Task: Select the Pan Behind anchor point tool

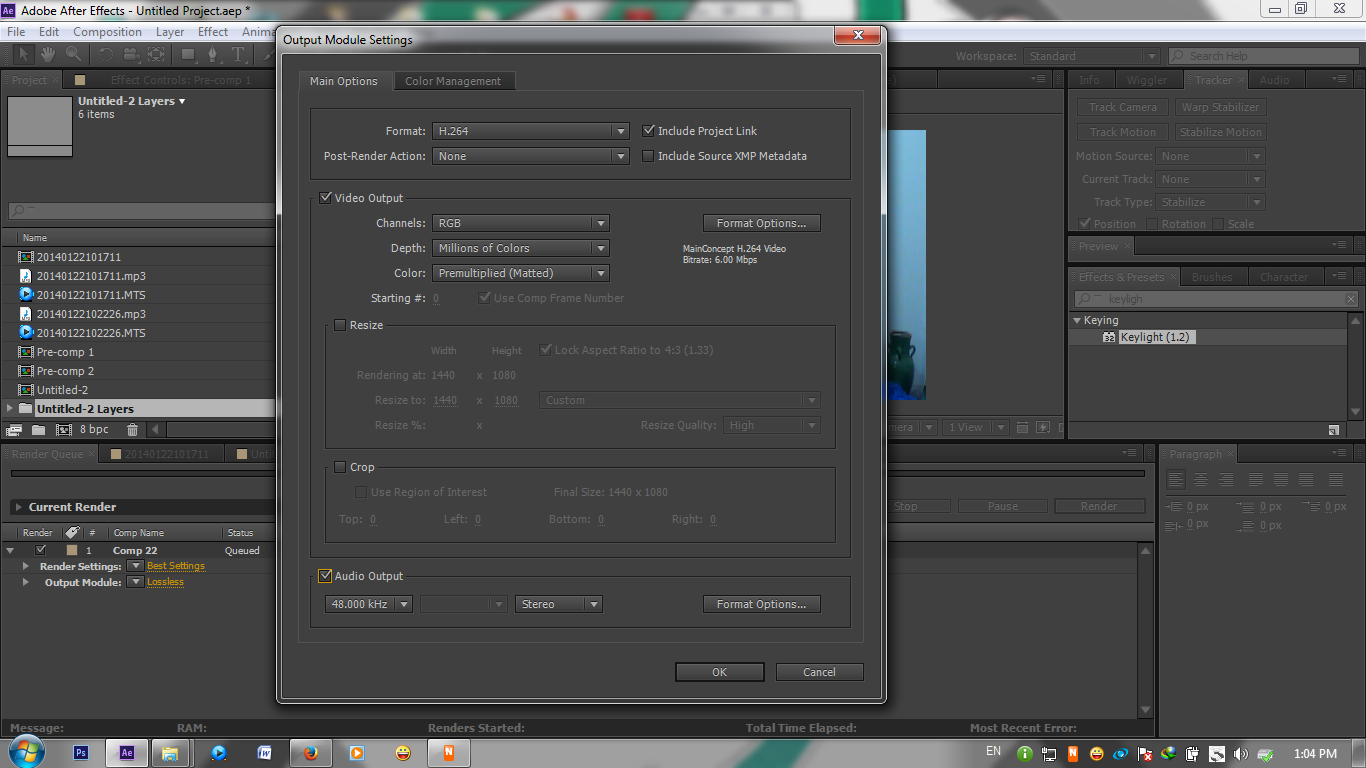Action: click(x=156, y=54)
